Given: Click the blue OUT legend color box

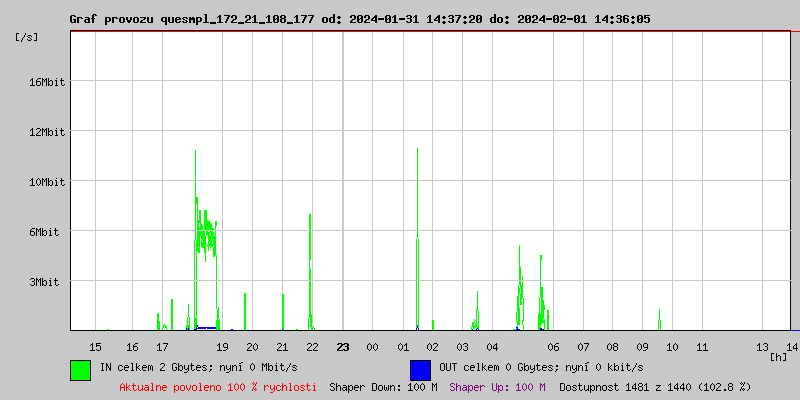Looking at the screenshot, I should 420,369.
